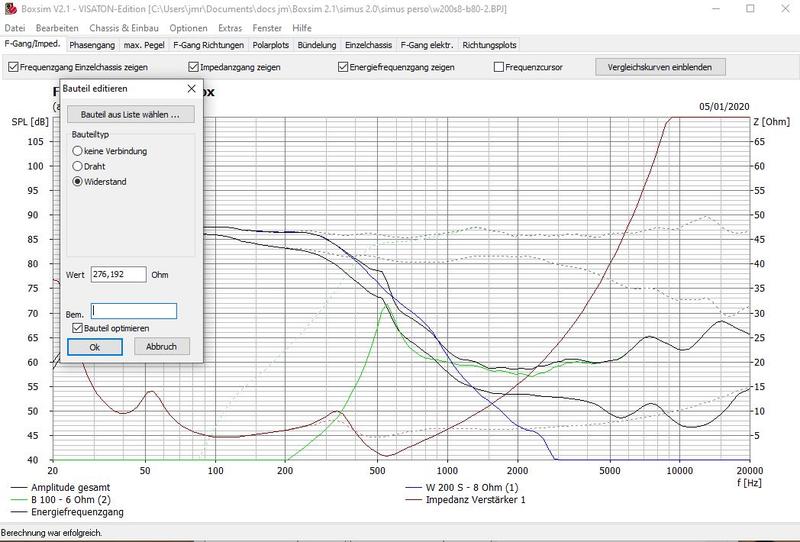
Task: Click the Bem. text input field
Action: click(x=133, y=311)
